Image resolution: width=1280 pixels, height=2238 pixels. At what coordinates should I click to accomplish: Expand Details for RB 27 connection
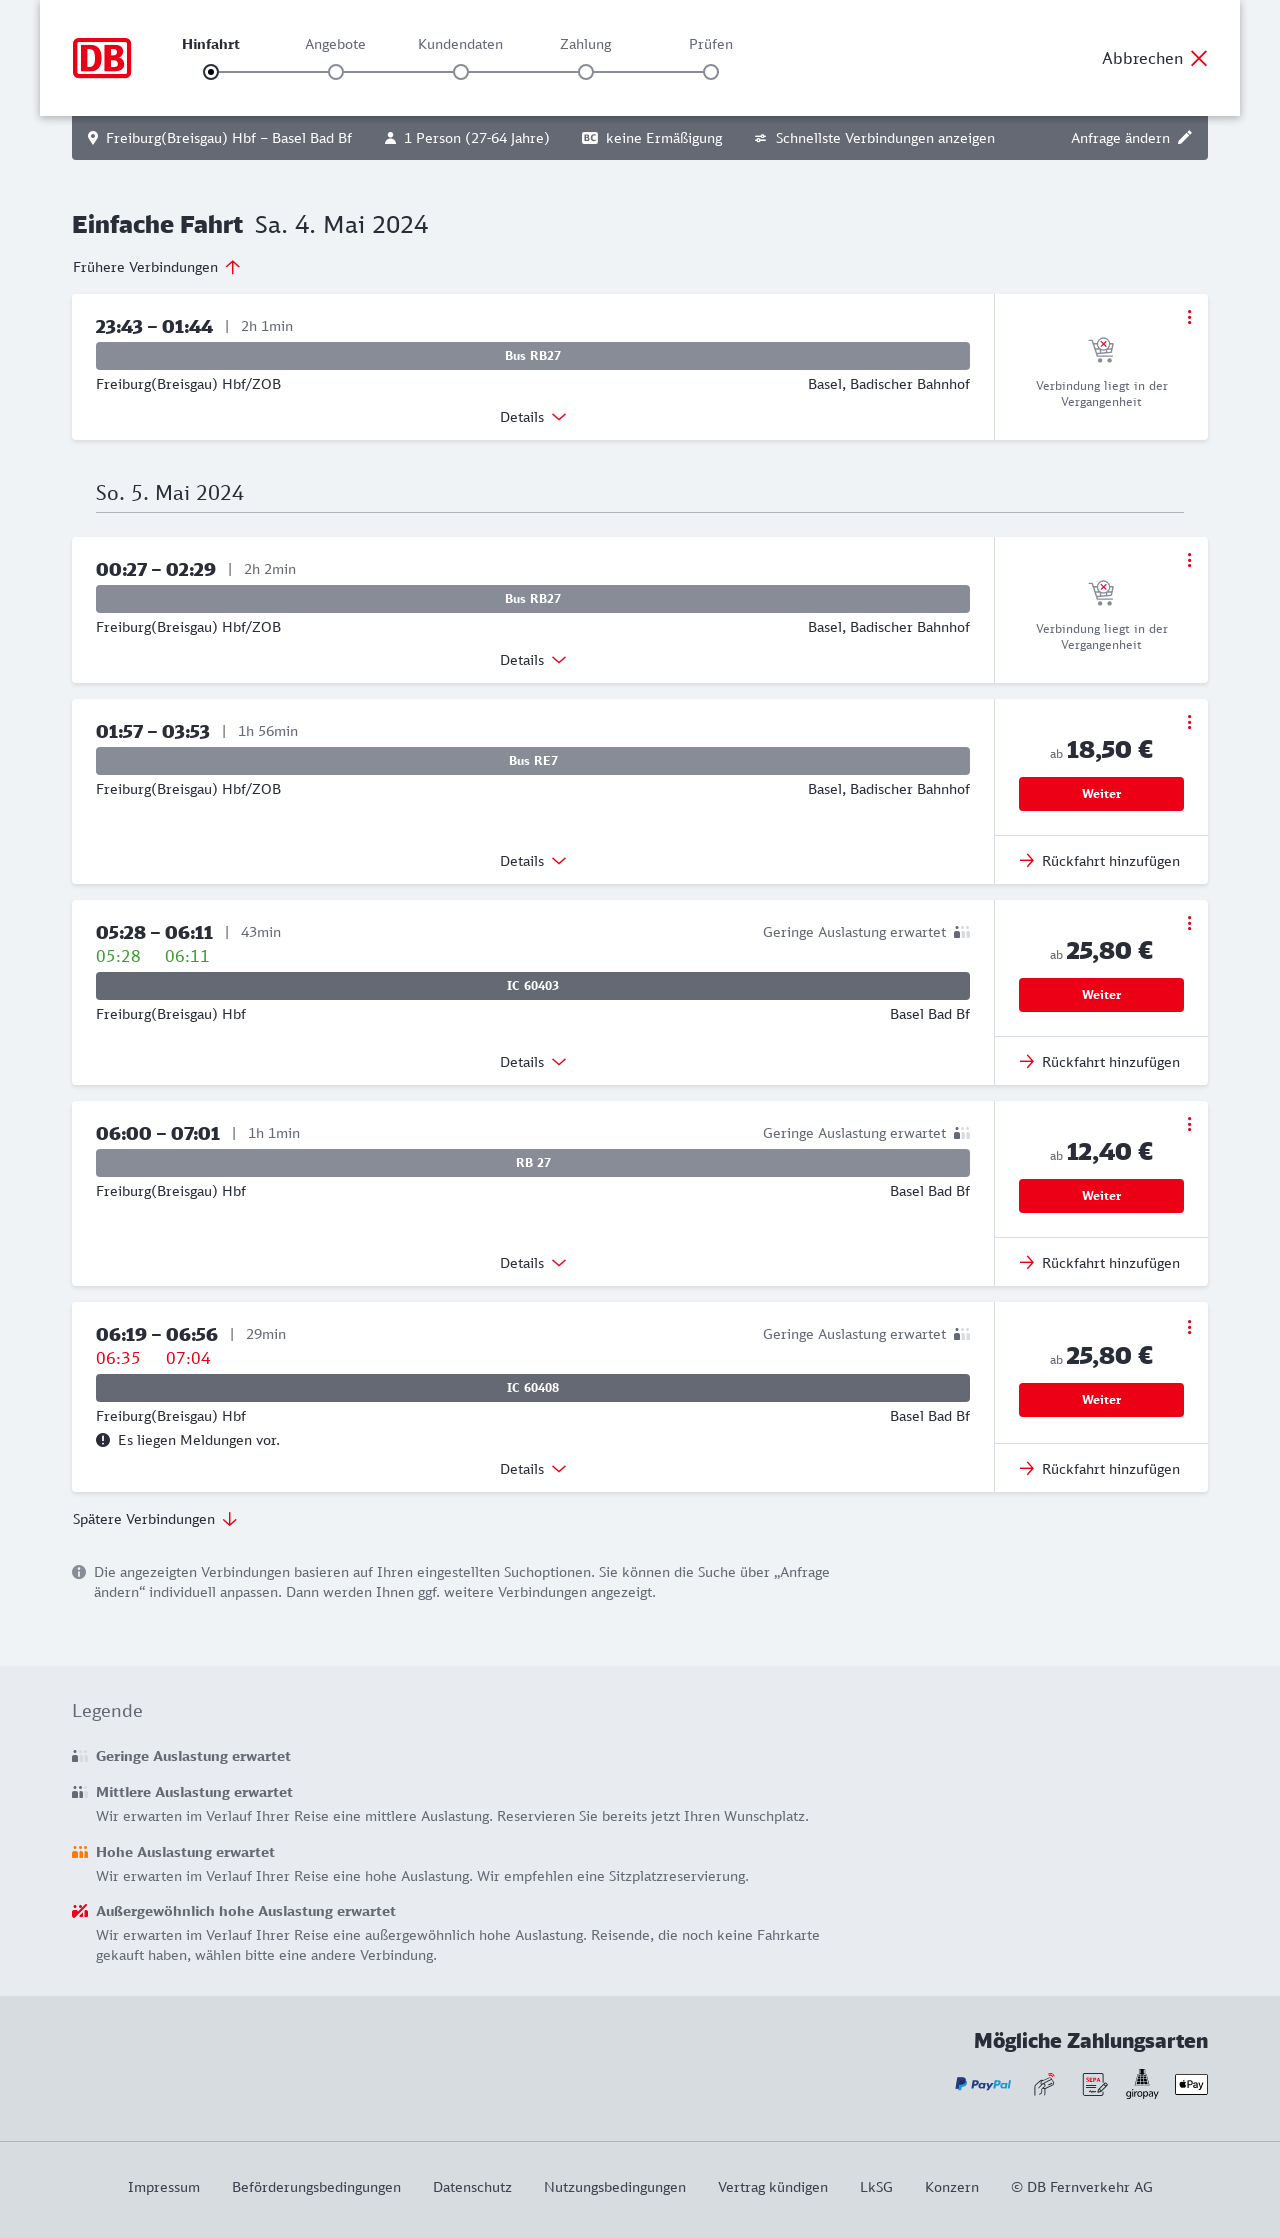pyautogui.click(x=533, y=1263)
